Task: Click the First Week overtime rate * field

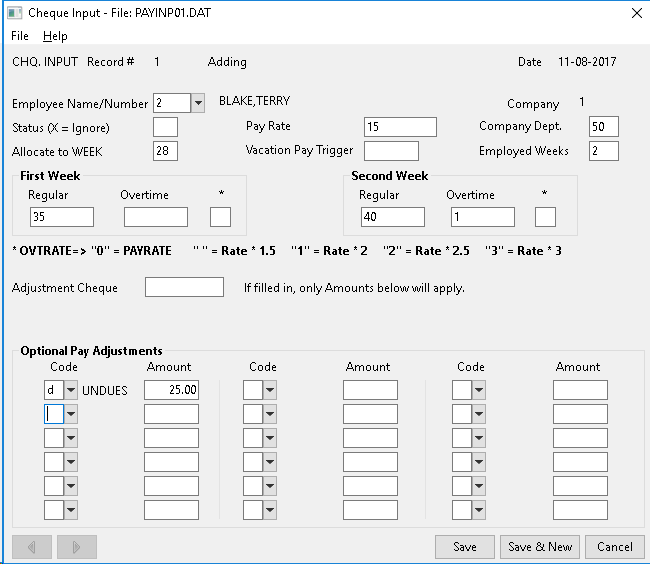Action: (x=220, y=217)
